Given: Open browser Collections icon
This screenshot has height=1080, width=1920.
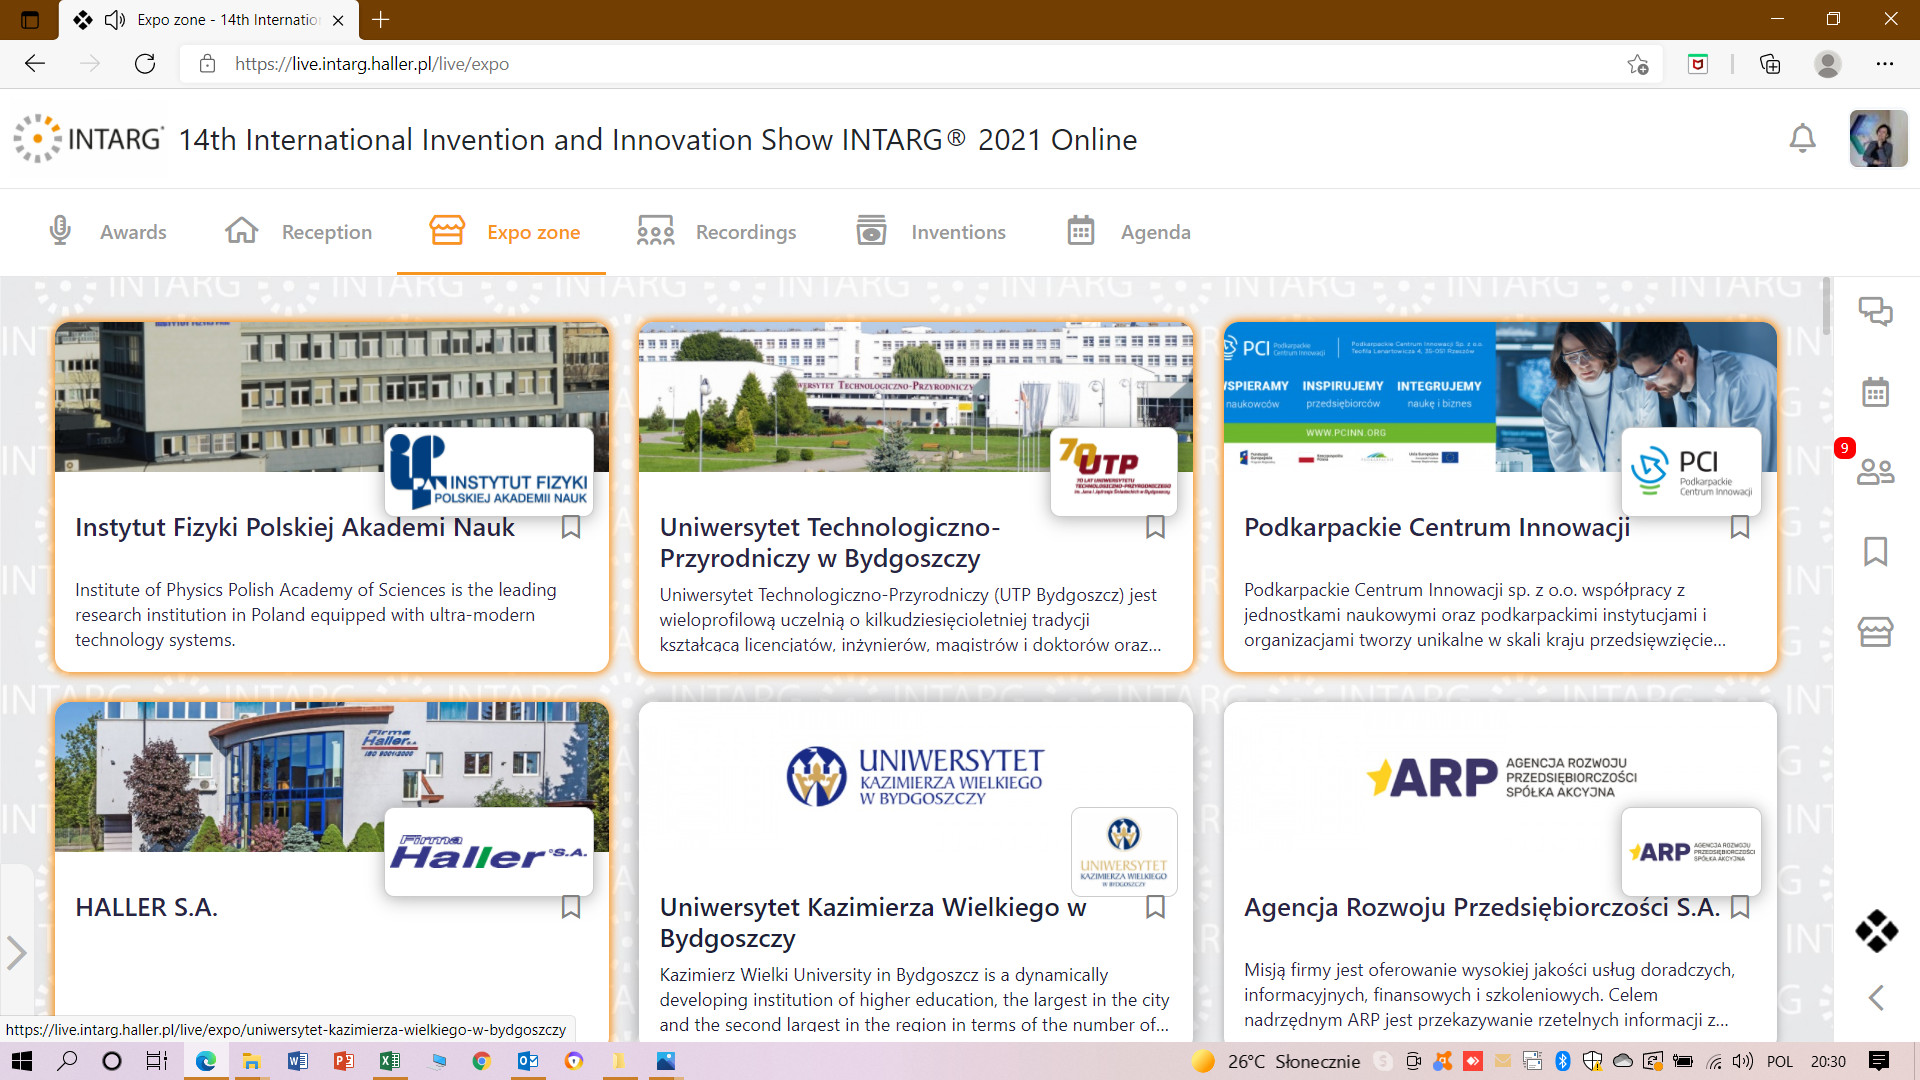Looking at the screenshot, I should (1769, 64).
